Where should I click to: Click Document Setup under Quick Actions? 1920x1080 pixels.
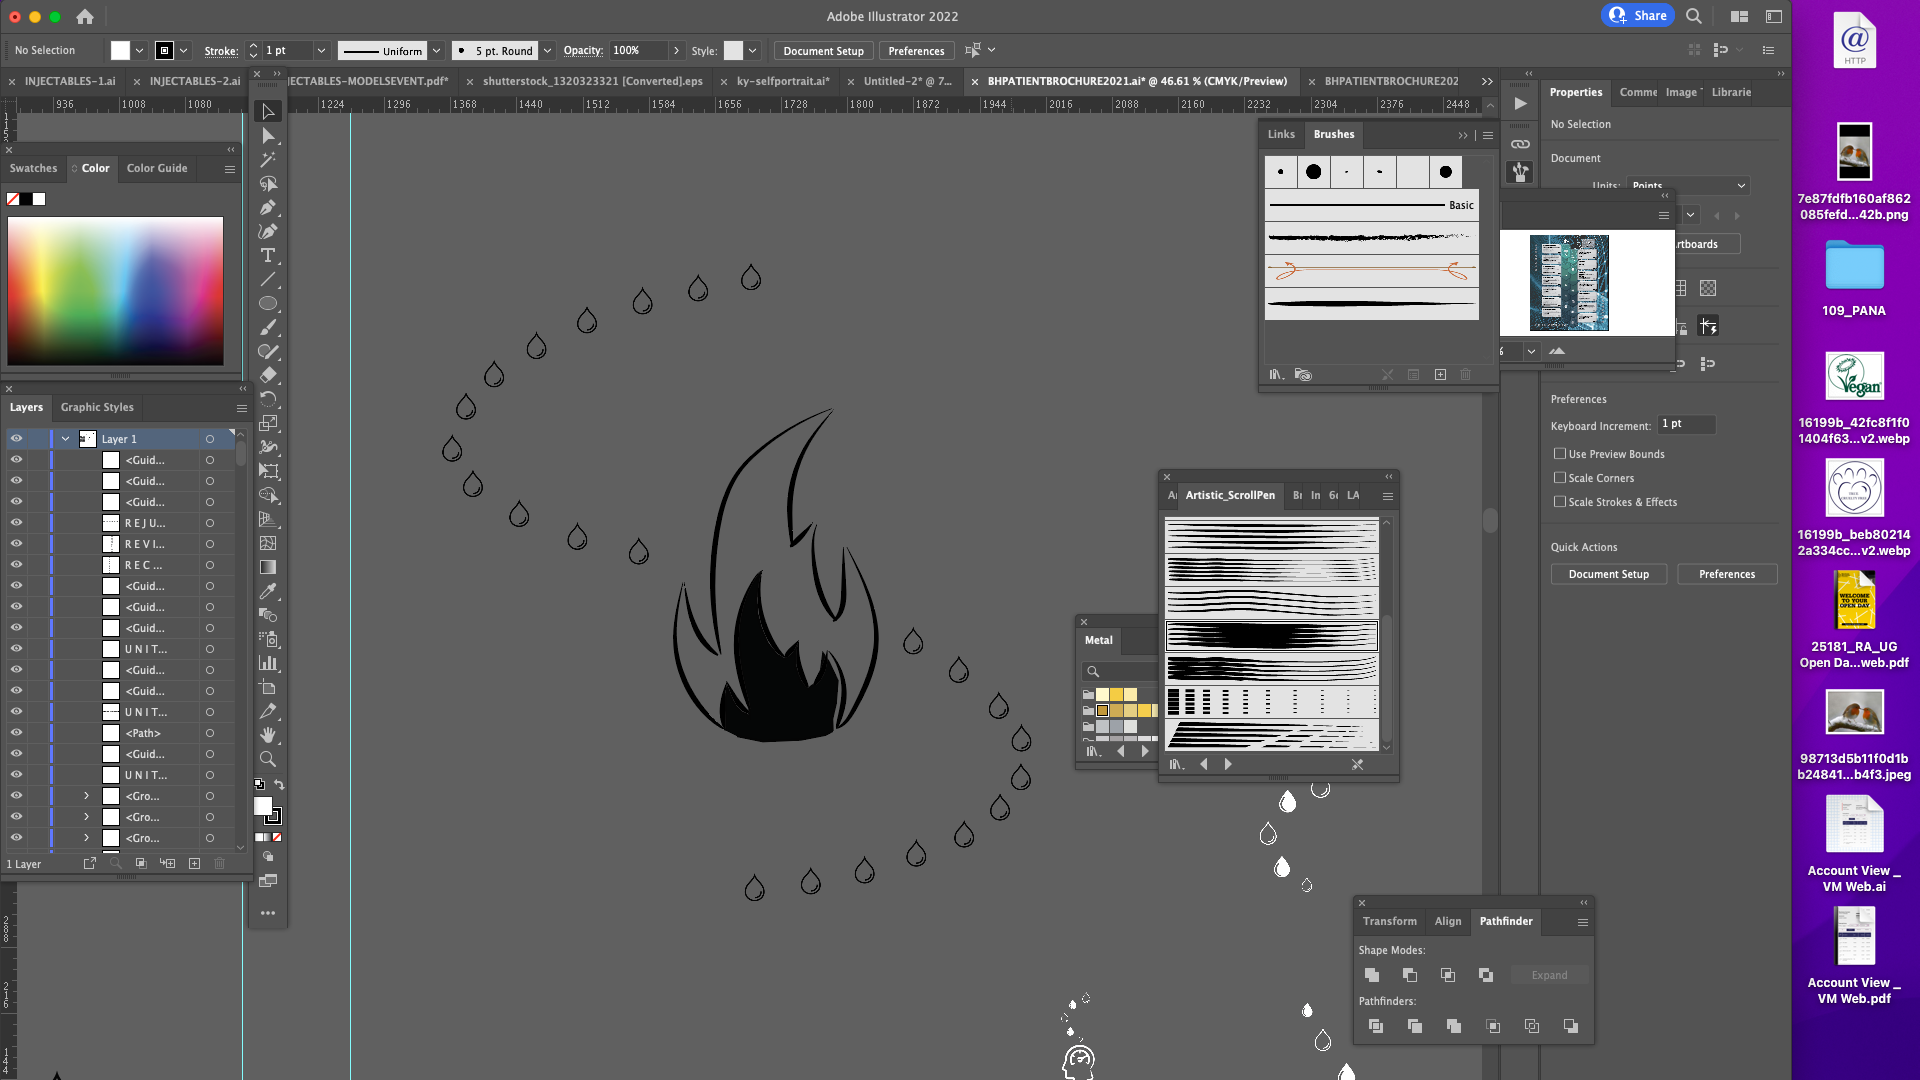click(1608, 575)
